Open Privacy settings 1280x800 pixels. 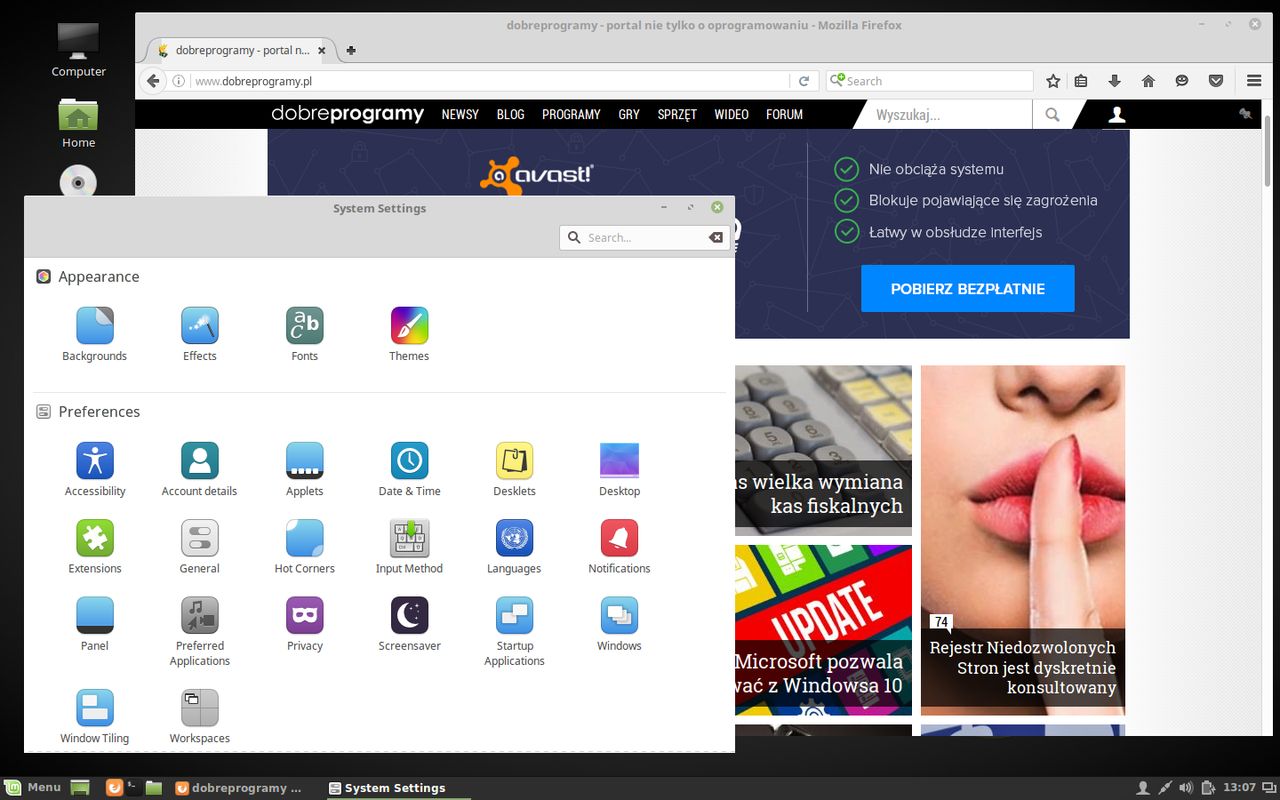click(305, 624)
